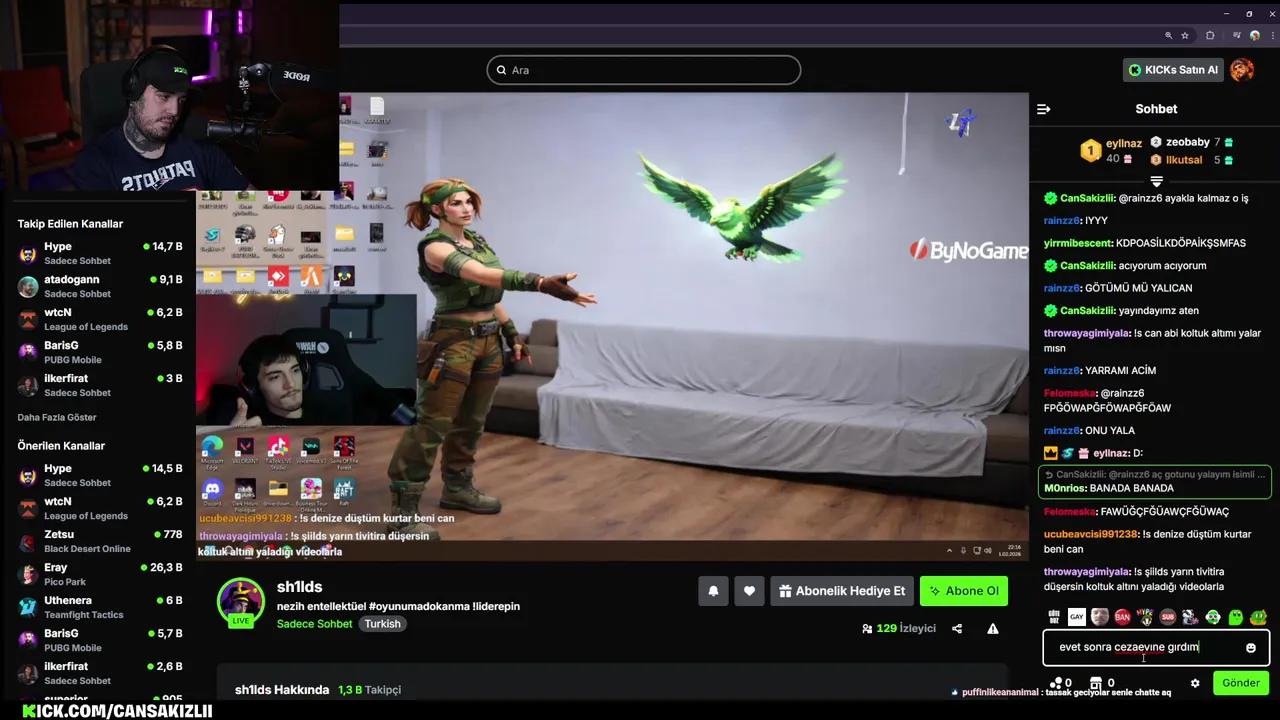Click the browser bookmark star icon
This screenshot has height=720, width=1280.
click(x=1185, y=35)
